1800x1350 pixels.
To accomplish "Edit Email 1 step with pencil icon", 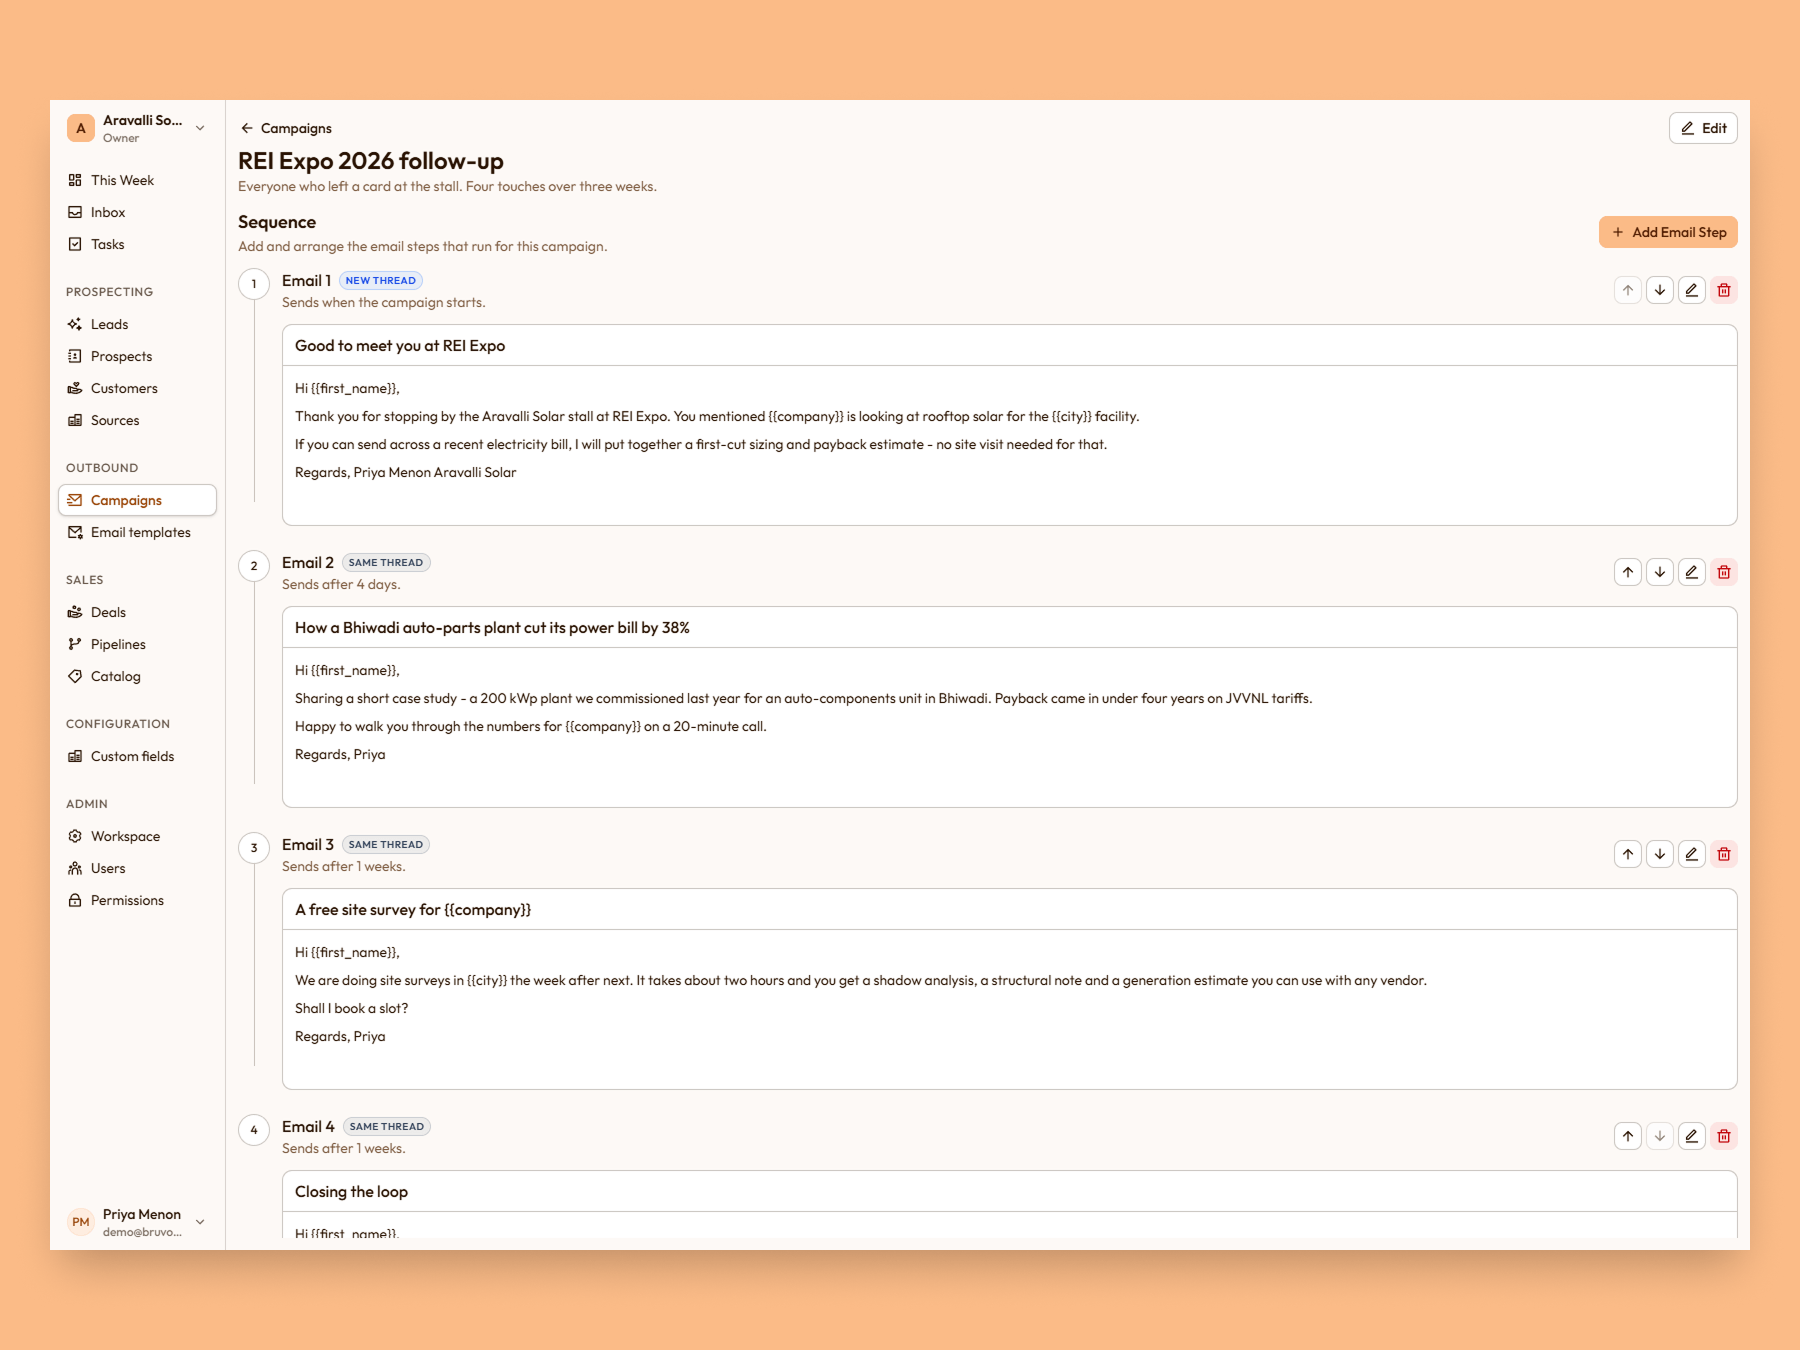I will tap(1692, 290).
